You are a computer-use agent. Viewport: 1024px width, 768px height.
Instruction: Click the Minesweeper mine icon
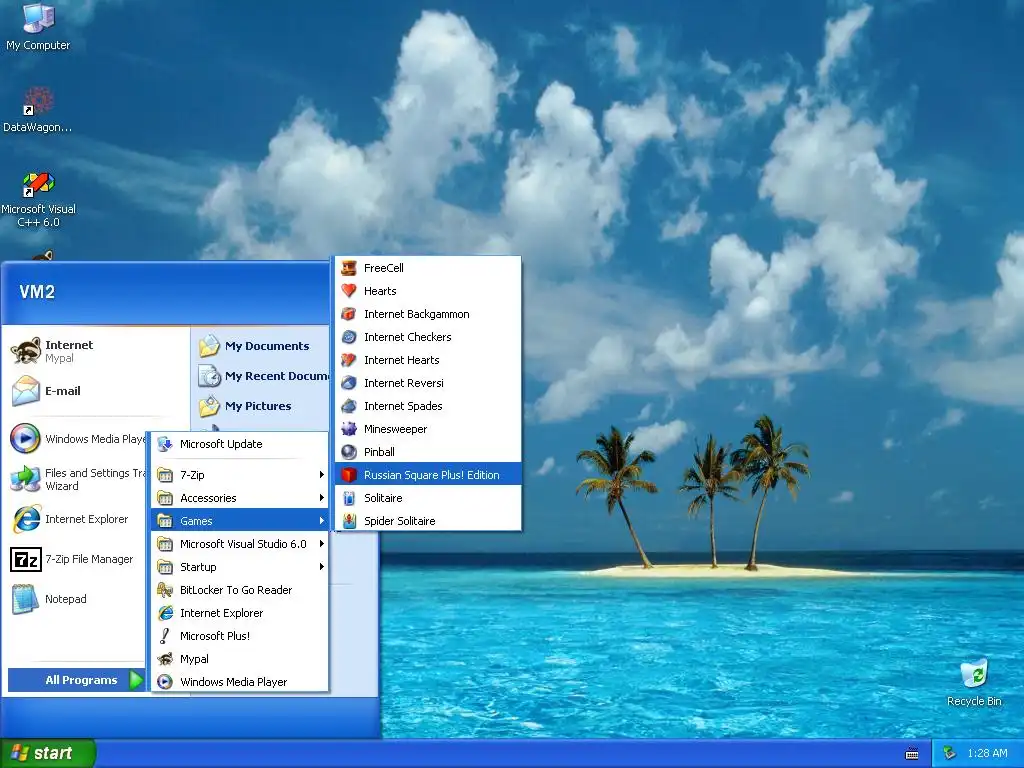tap(349, 429)
